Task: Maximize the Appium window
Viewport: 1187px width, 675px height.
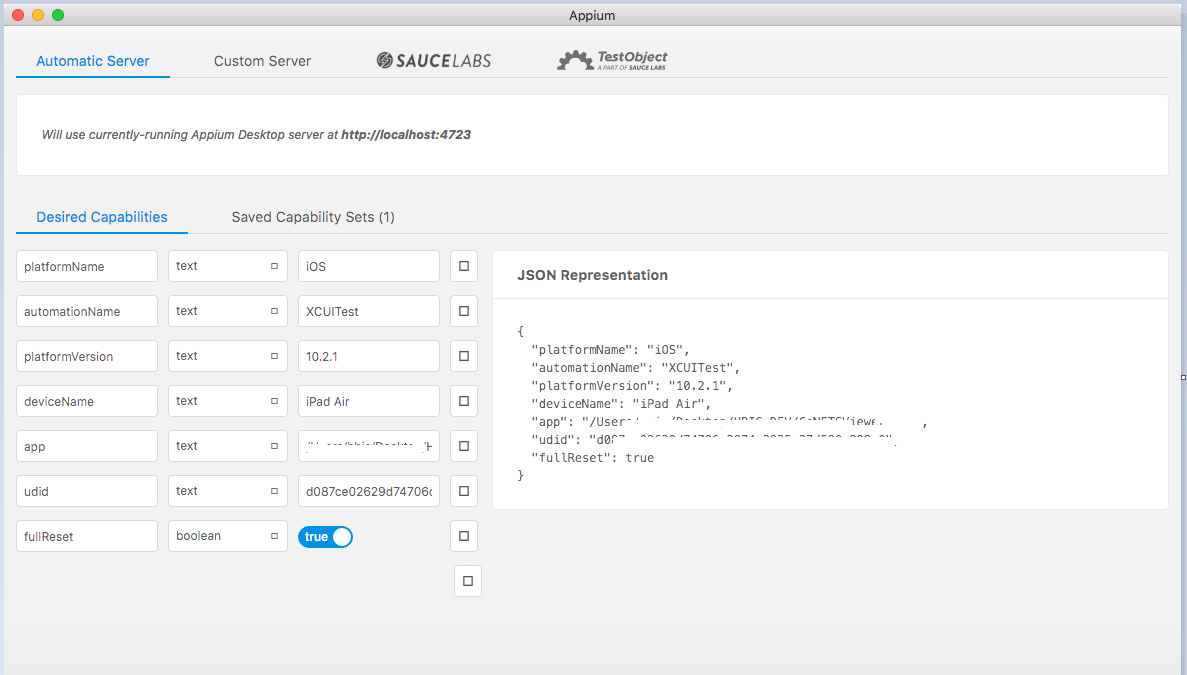Action: coord(58,15)
